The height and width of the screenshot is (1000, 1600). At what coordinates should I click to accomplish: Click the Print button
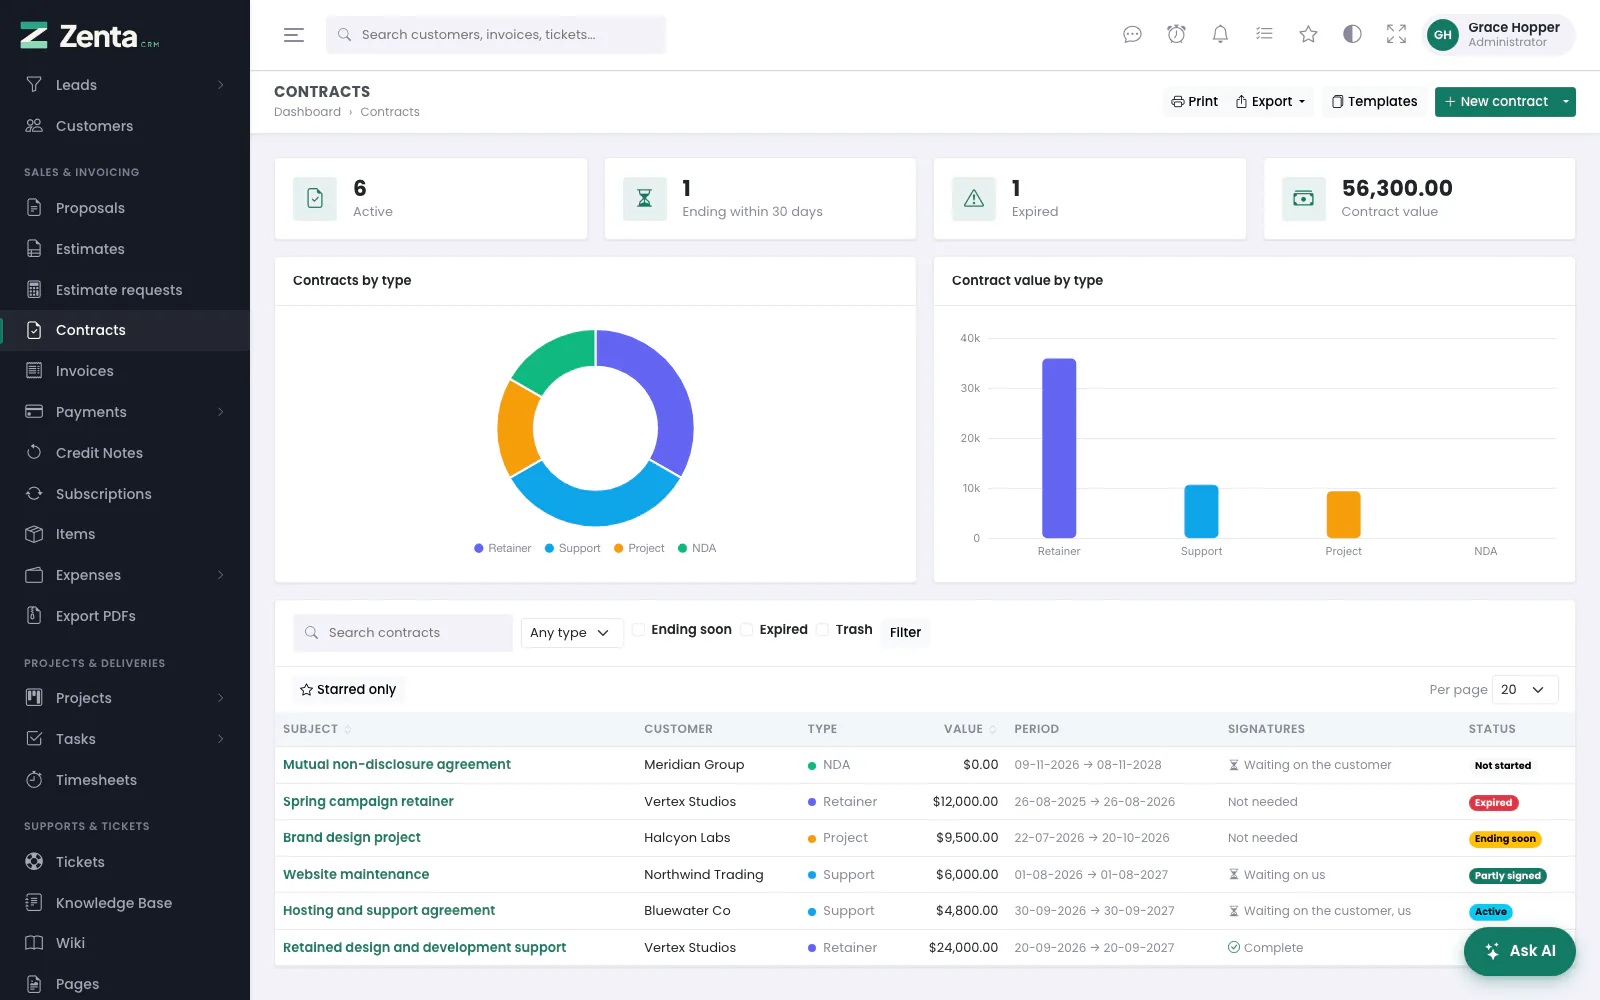(1194, 102)
